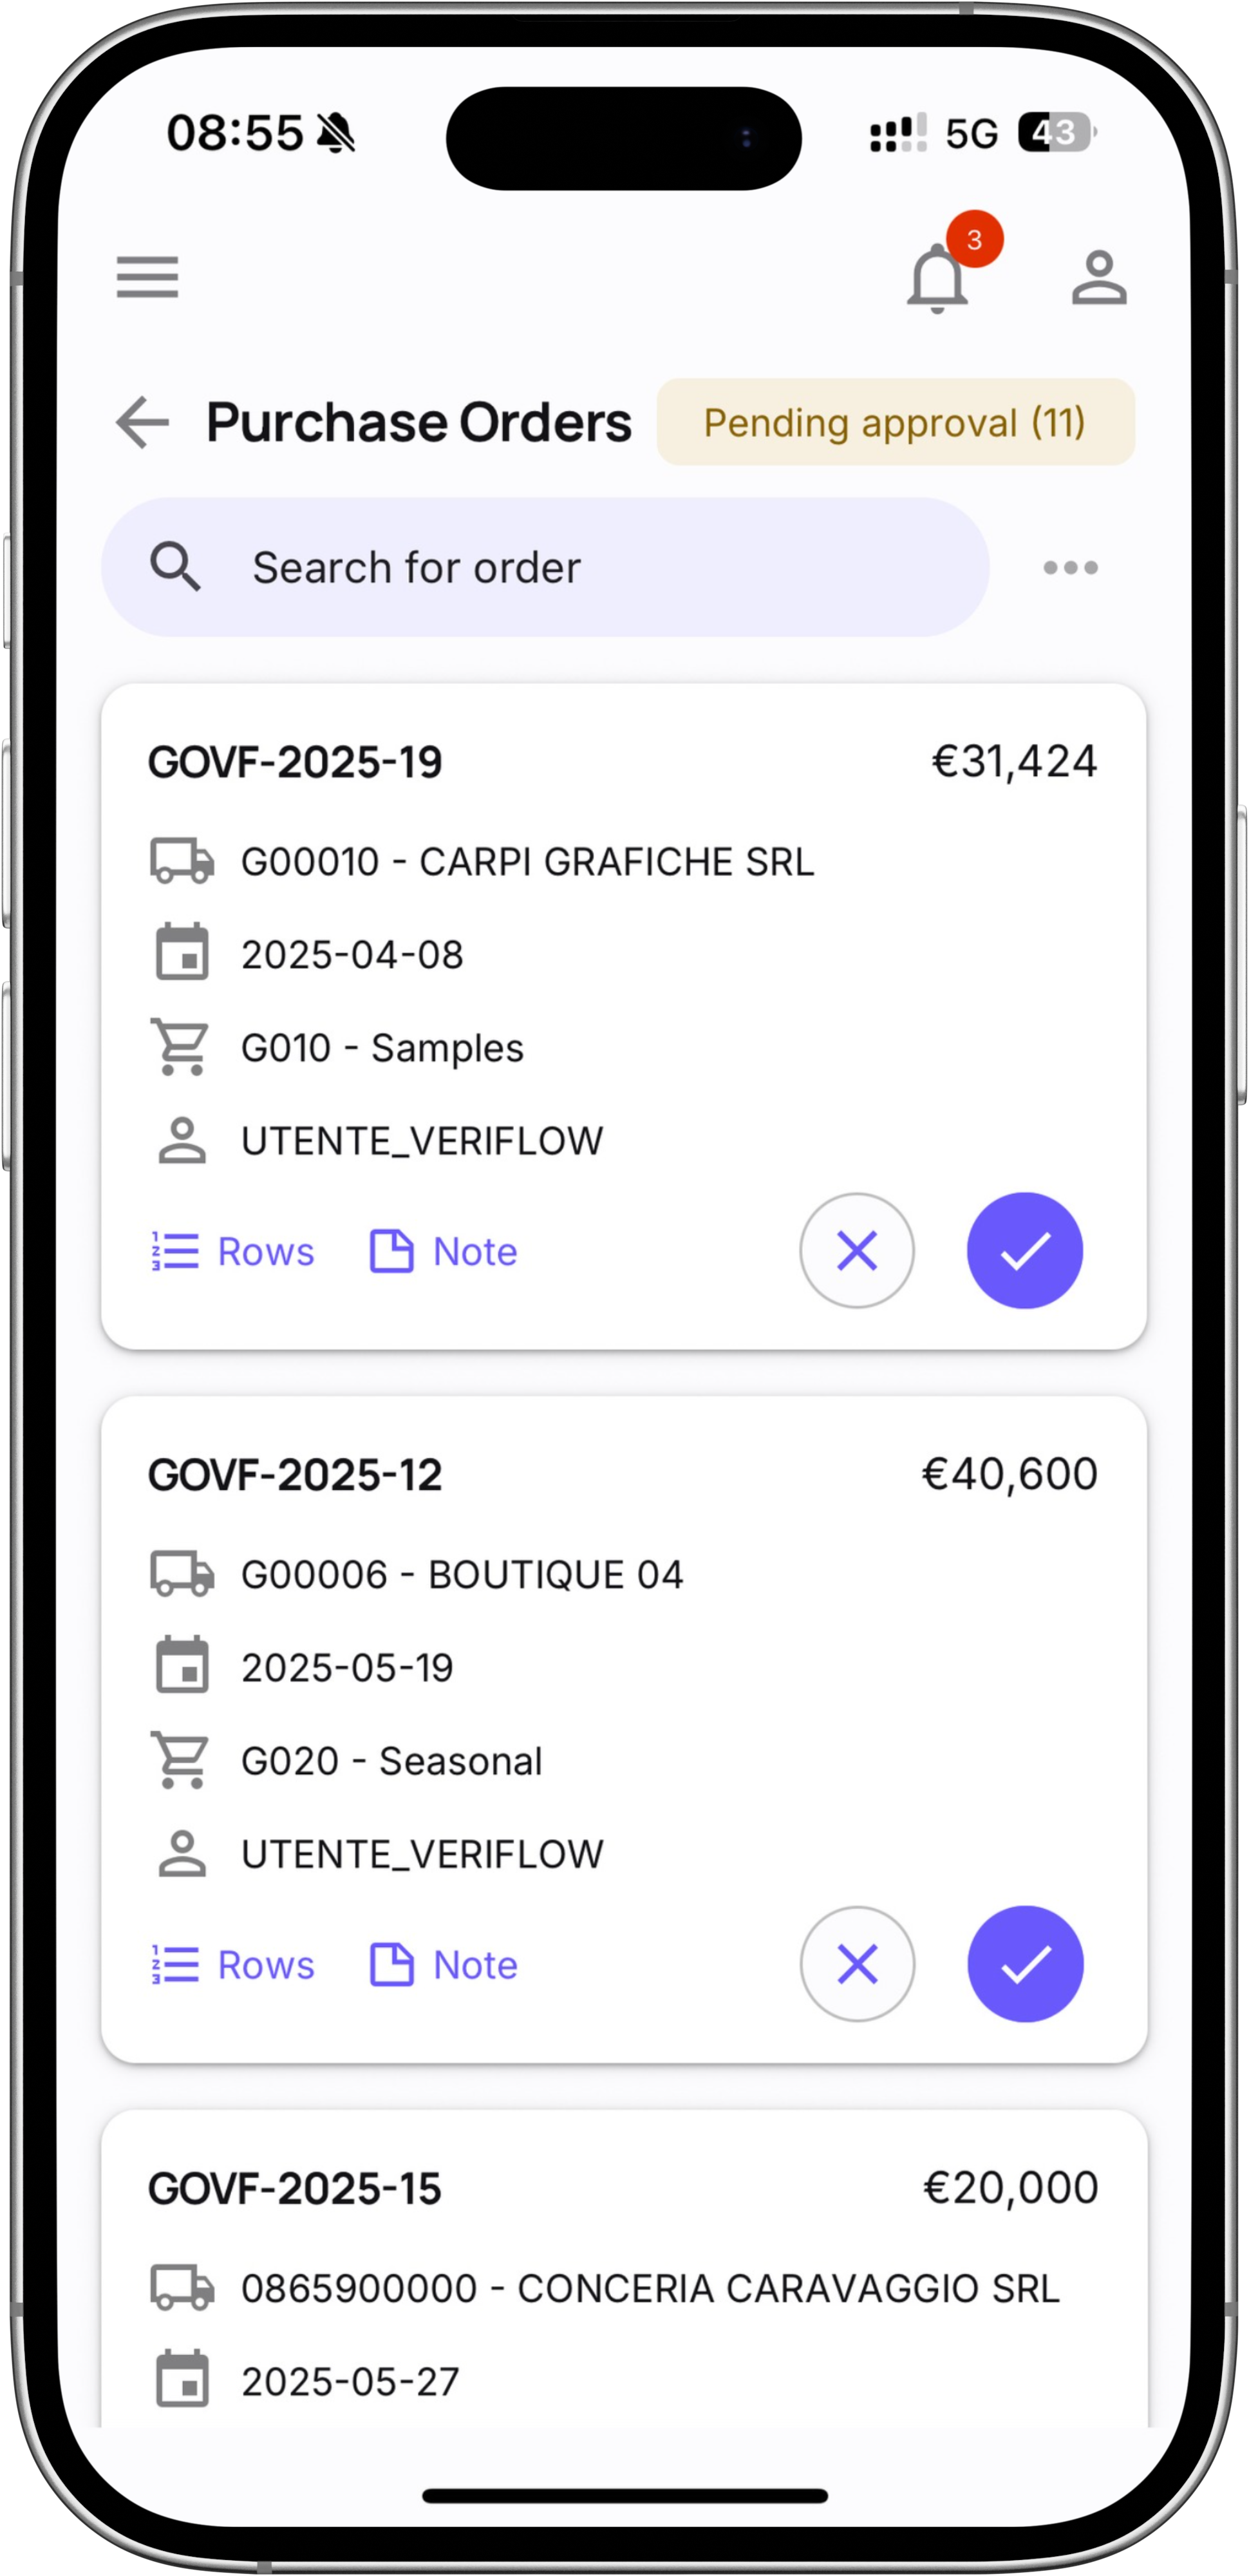
Task: Open the hamburger navigation menu
Action: 147,277
